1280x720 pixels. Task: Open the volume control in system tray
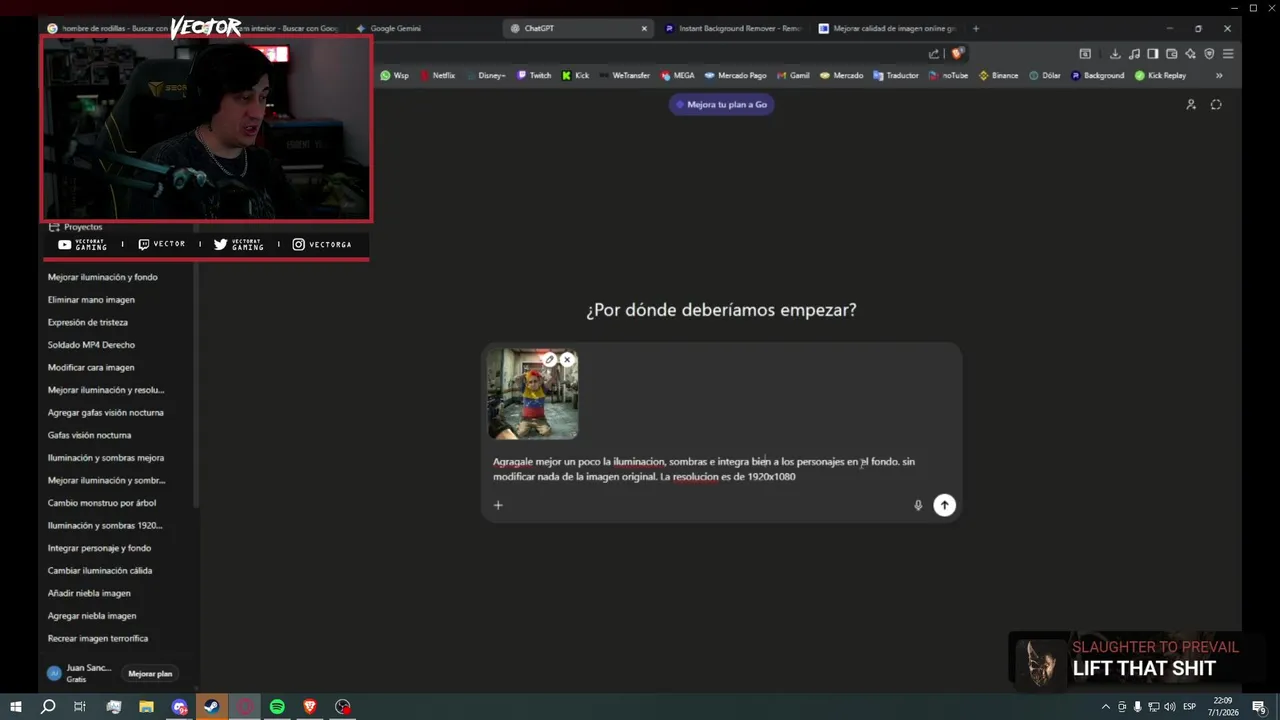(x=1170, y=707)
